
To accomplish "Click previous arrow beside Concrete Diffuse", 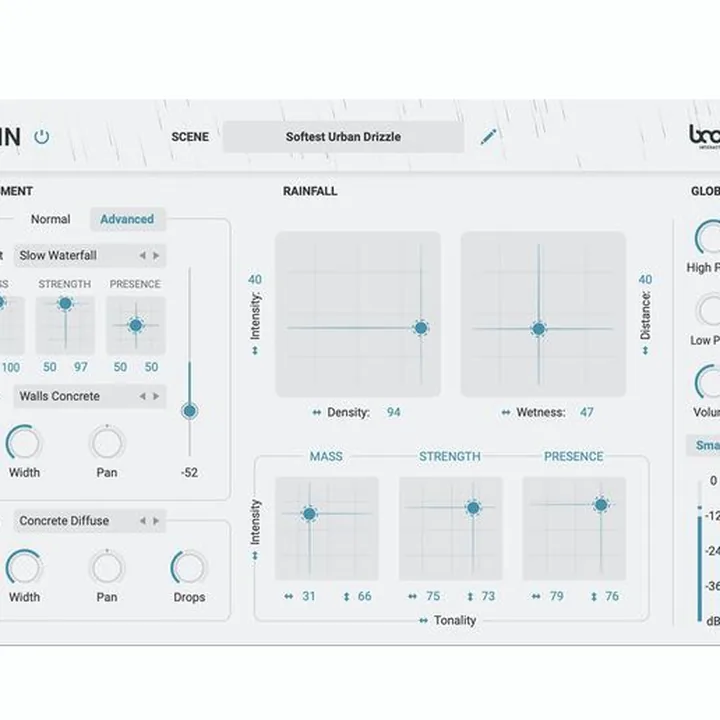I will tap(143, 521).
